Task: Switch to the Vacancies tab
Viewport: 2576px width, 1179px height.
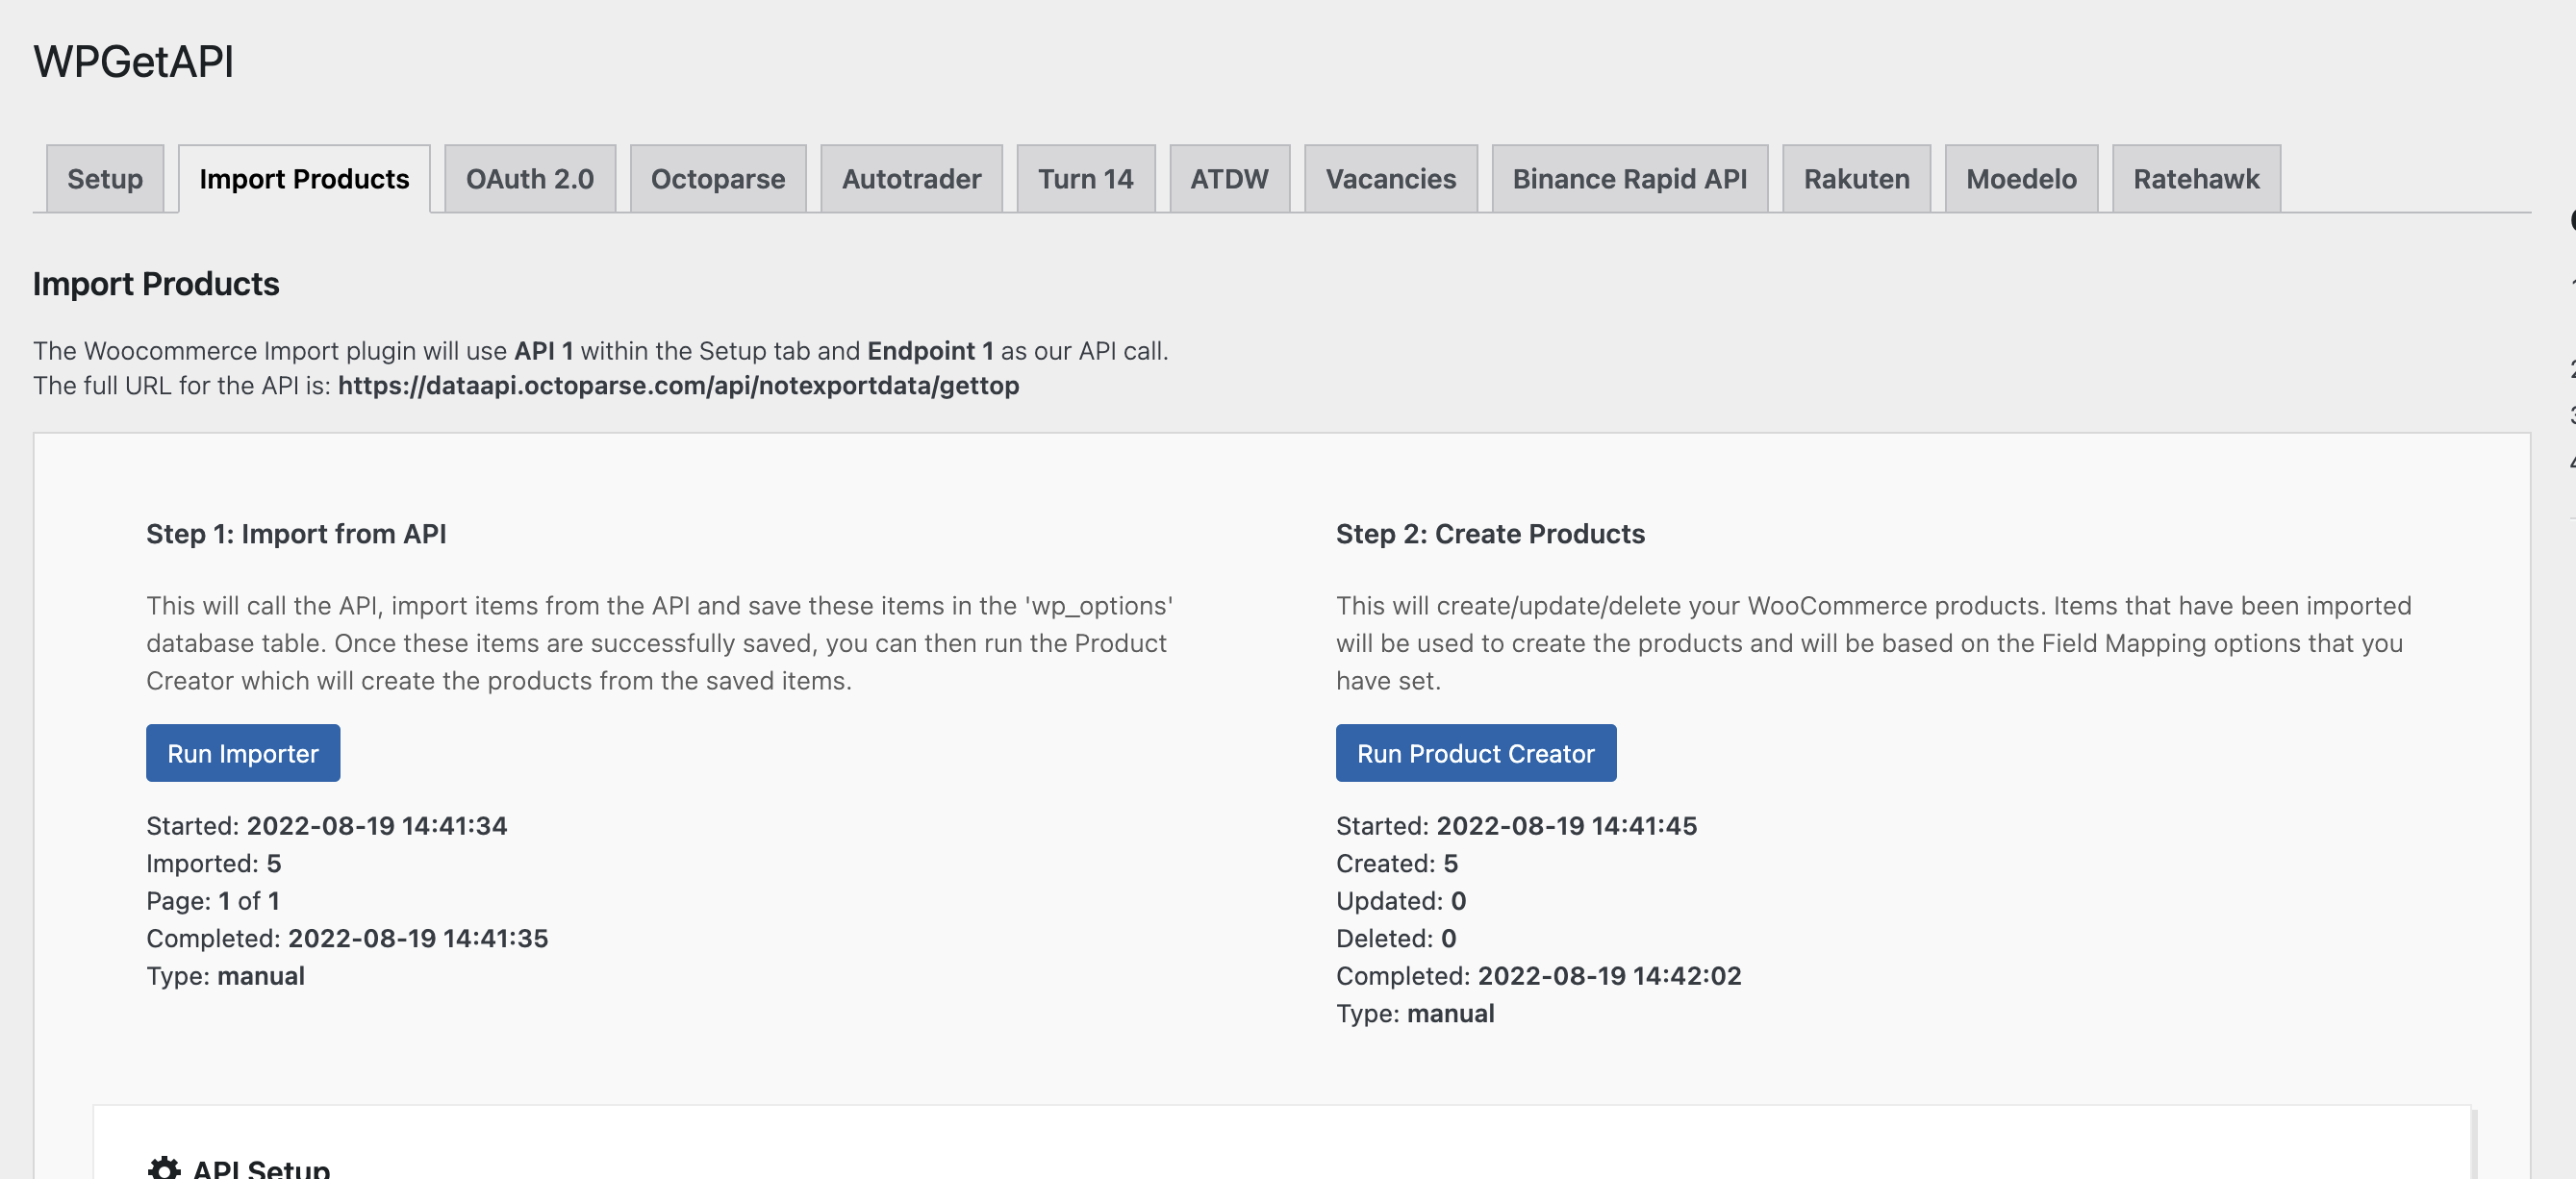Action: point(1391,179)
